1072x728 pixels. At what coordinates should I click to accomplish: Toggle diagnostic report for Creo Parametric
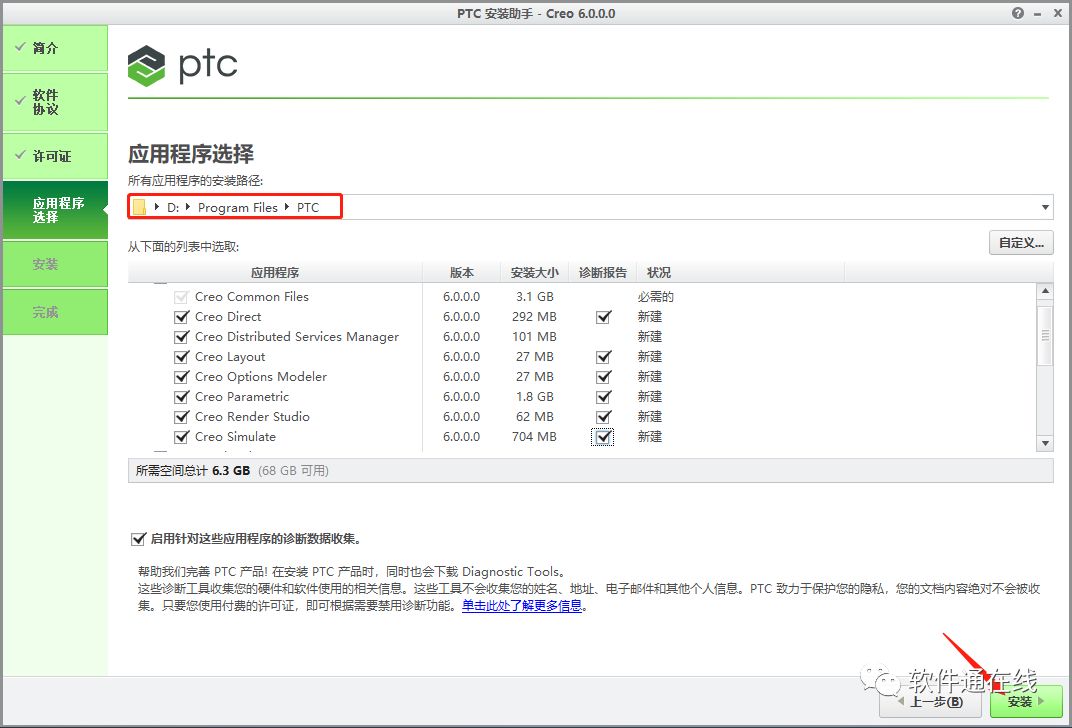click(x=603, y=396)
